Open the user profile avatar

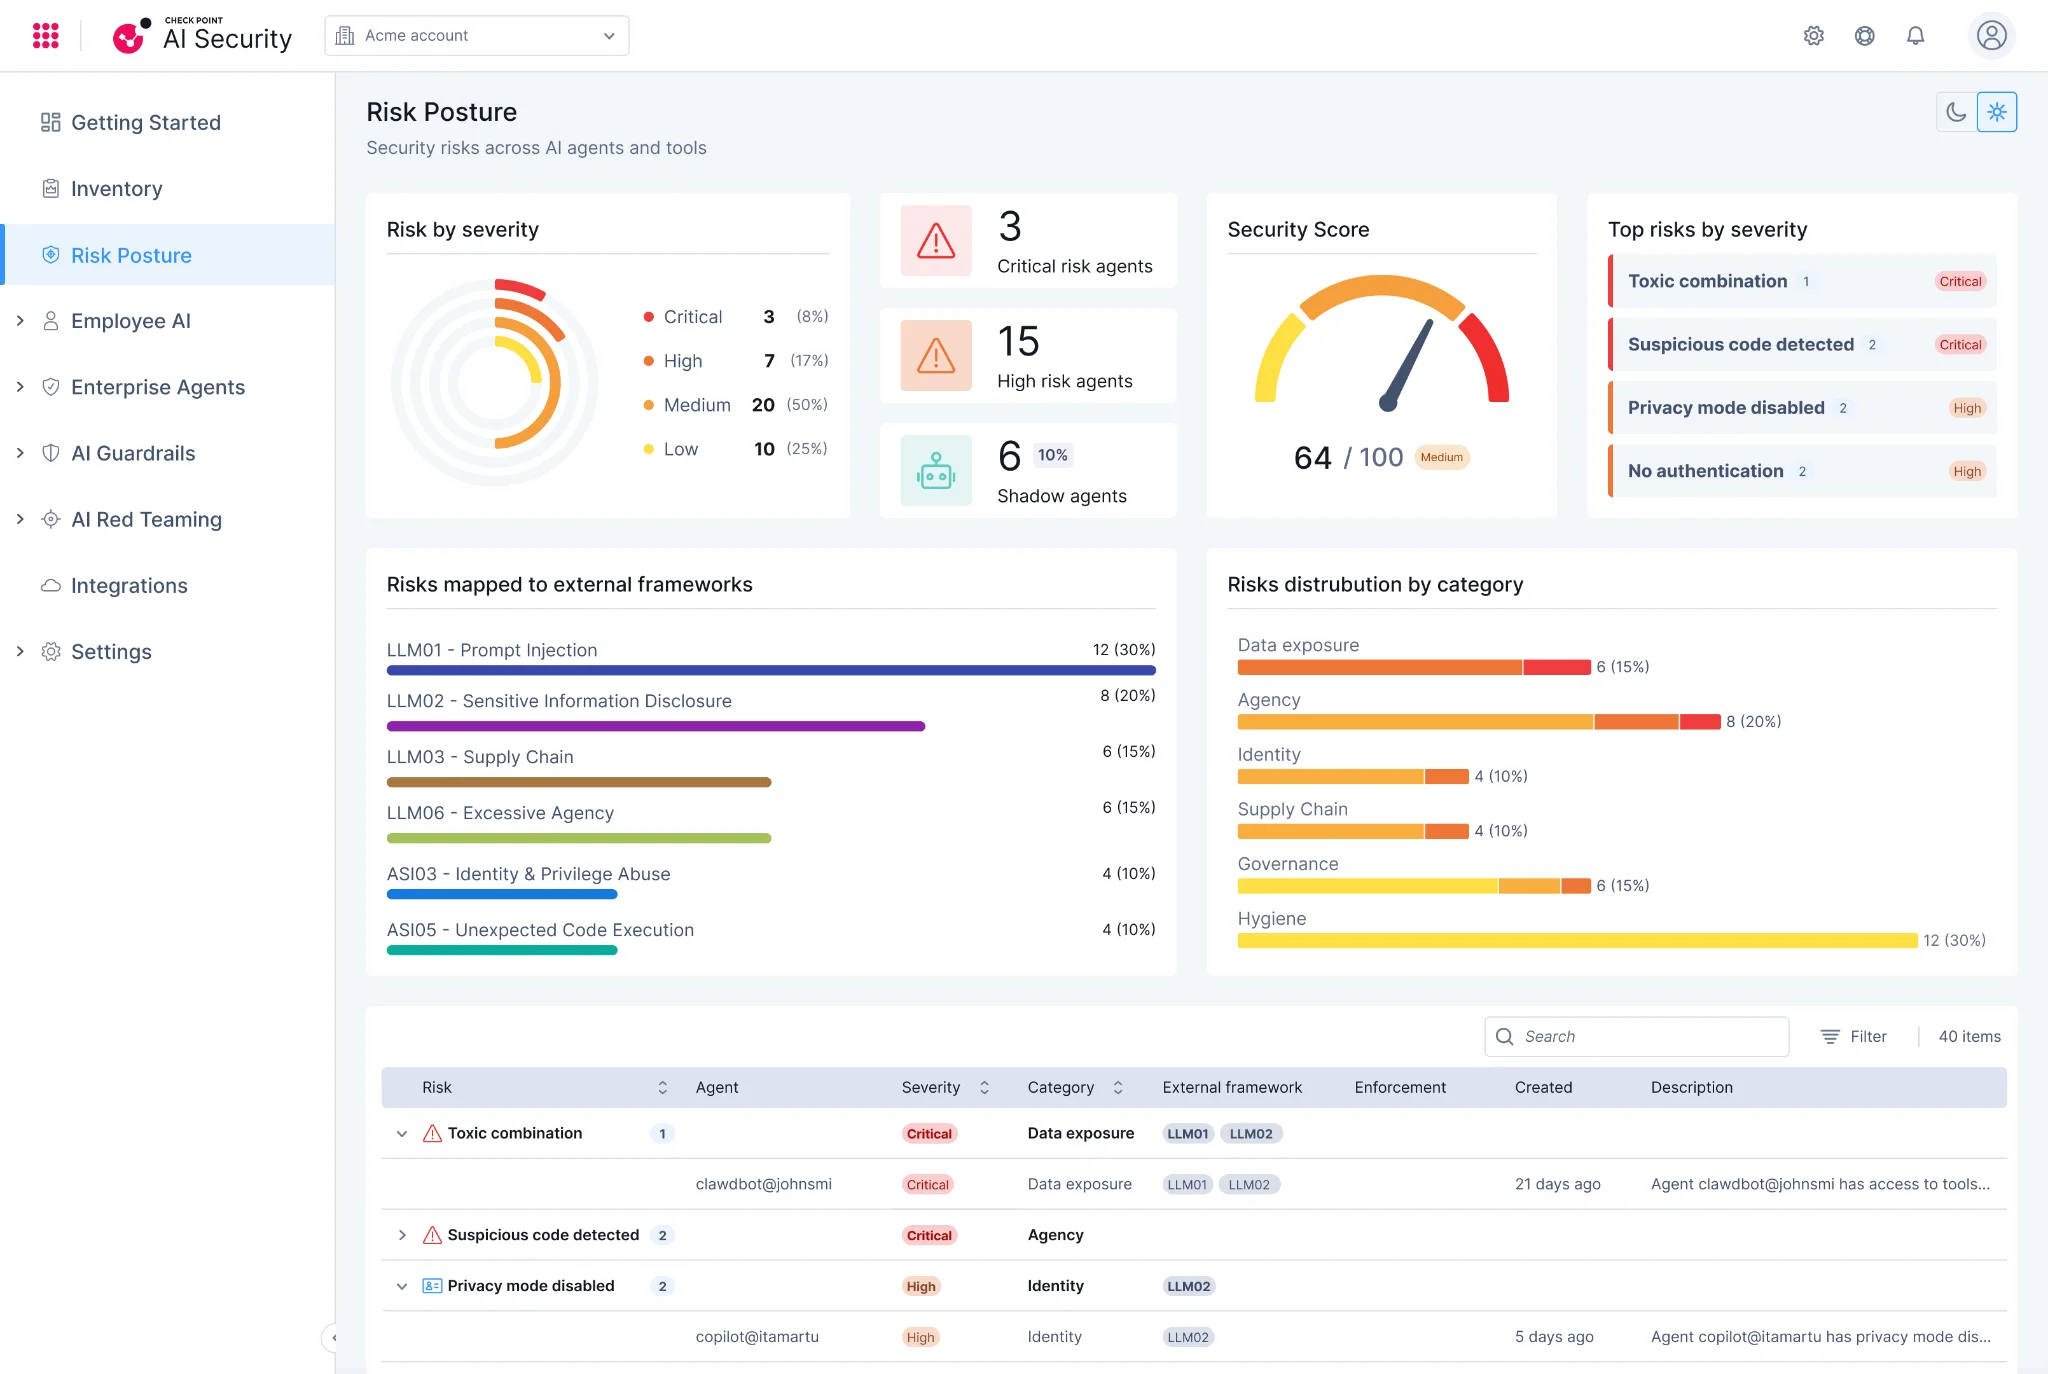pyautogui.click(x=1992, y=36)
